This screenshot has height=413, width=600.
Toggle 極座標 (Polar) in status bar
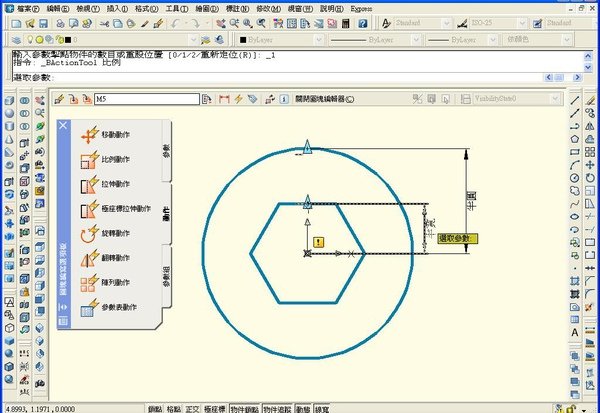[x=215, y=409]
